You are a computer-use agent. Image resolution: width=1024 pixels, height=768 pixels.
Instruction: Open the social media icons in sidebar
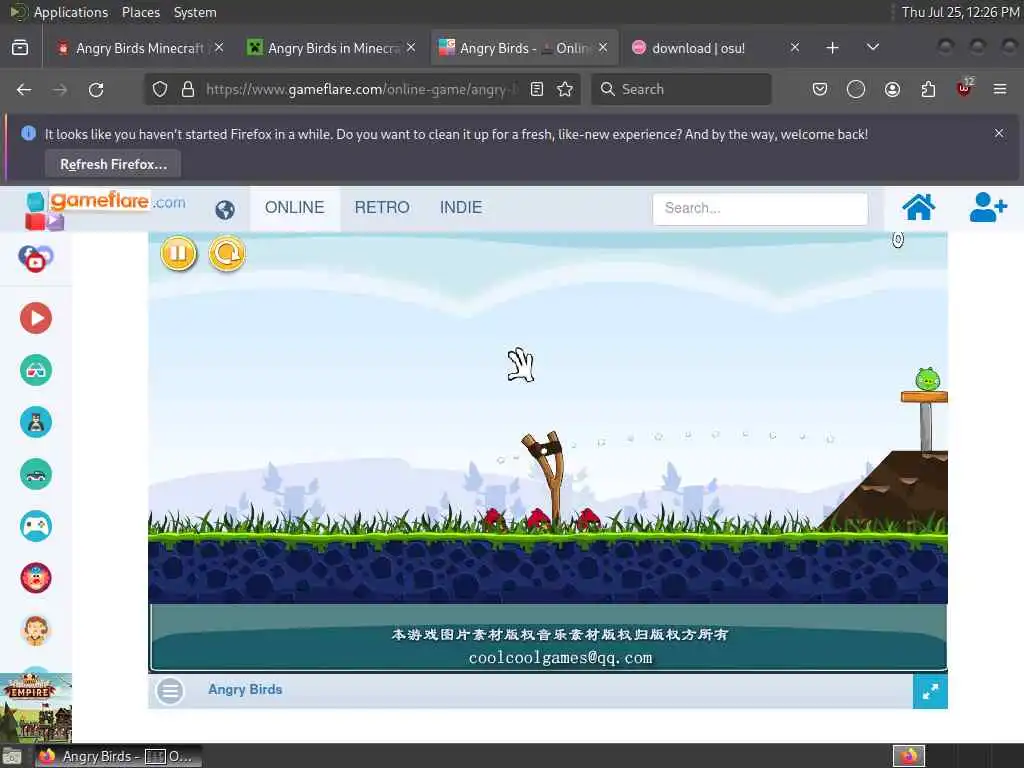click(x=36, y=258)
